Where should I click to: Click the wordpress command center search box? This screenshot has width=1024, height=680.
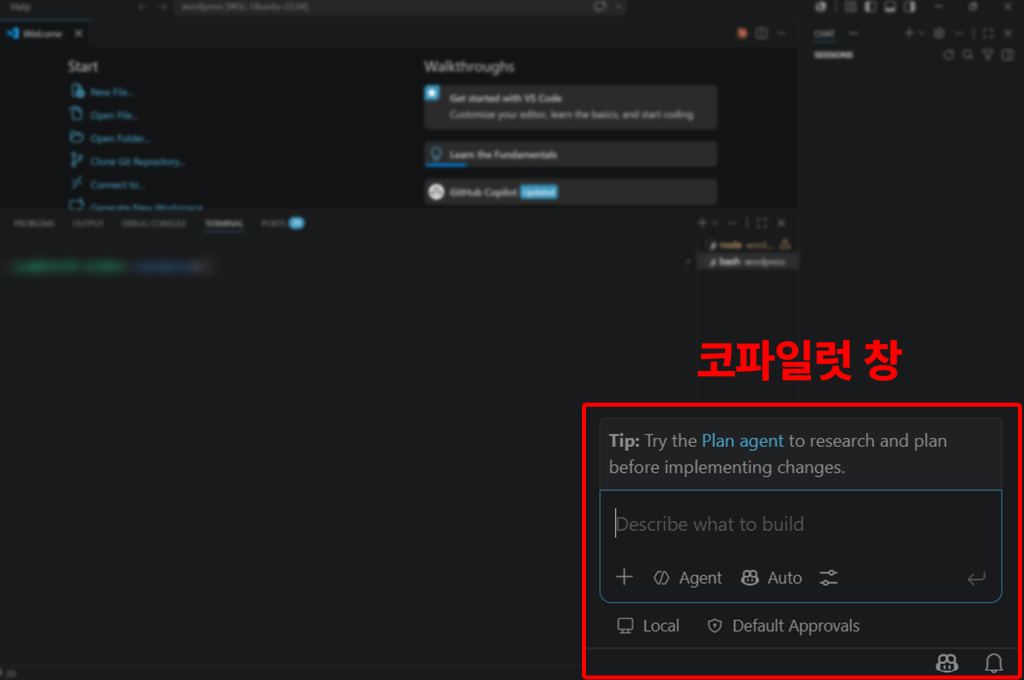click(x=382, y=7)
